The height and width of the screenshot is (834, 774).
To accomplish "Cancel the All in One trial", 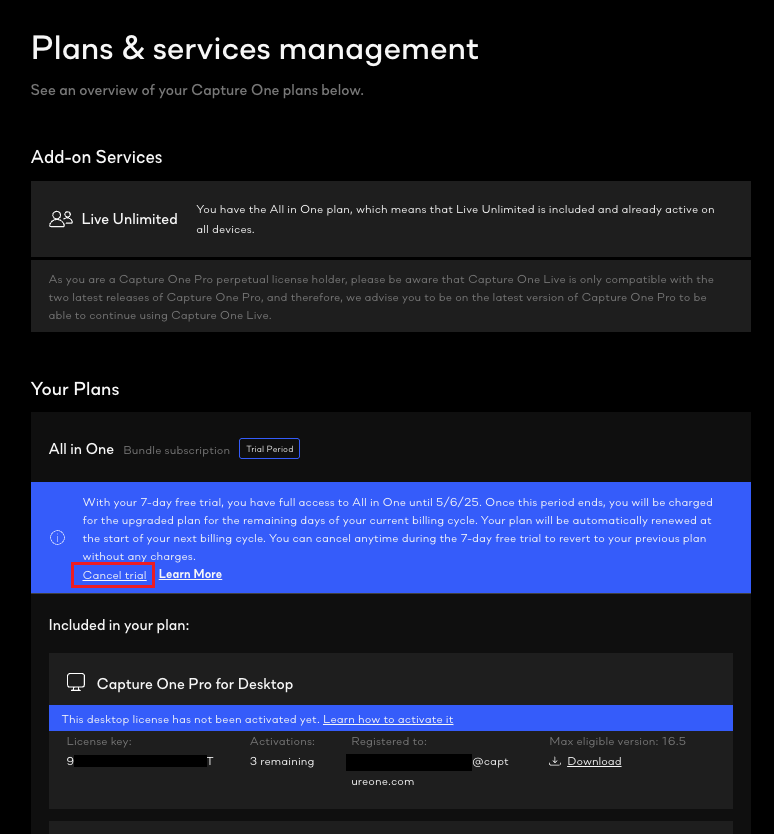I will (114, 575).
